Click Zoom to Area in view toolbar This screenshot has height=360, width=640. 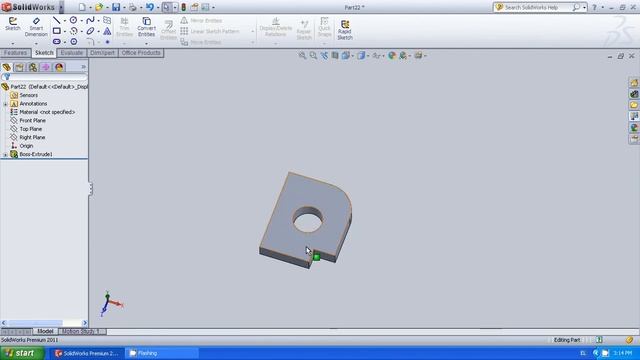coord(313,56)
